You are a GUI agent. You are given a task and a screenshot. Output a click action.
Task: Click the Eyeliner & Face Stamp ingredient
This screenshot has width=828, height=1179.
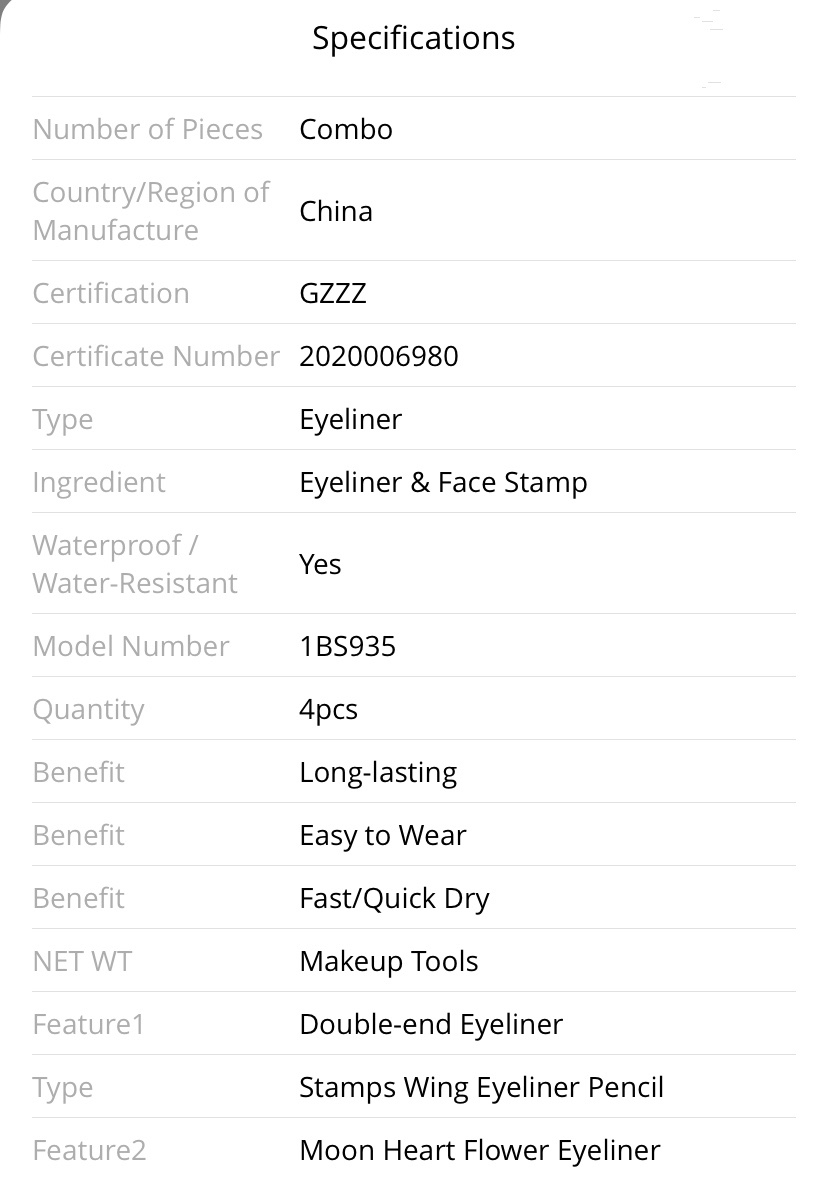click(x=443, y=483)
